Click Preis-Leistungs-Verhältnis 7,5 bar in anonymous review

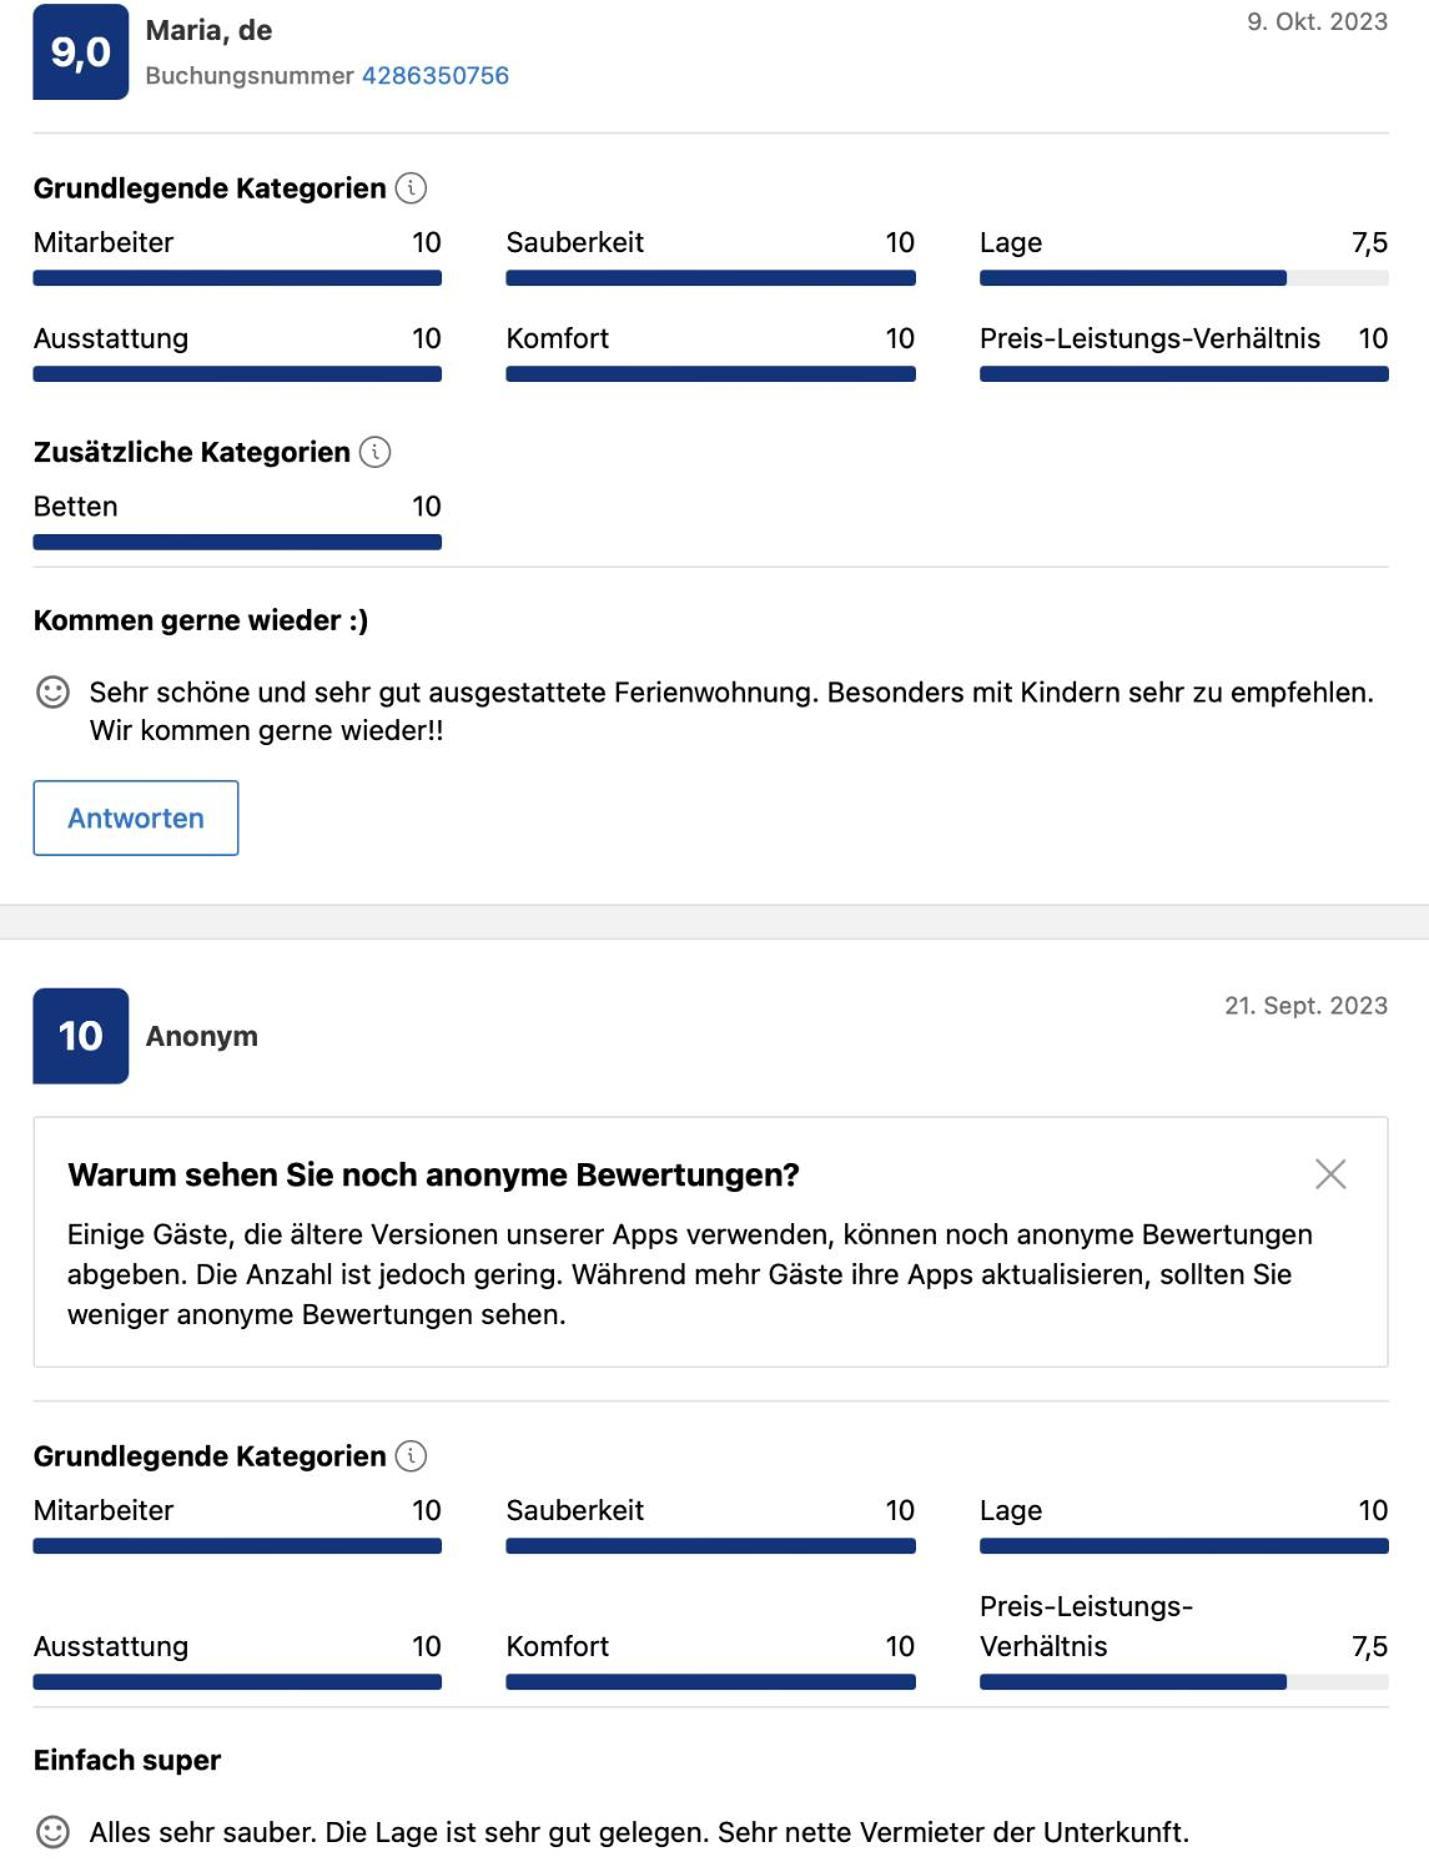pyautogui.click(x=1184, y=1682)
